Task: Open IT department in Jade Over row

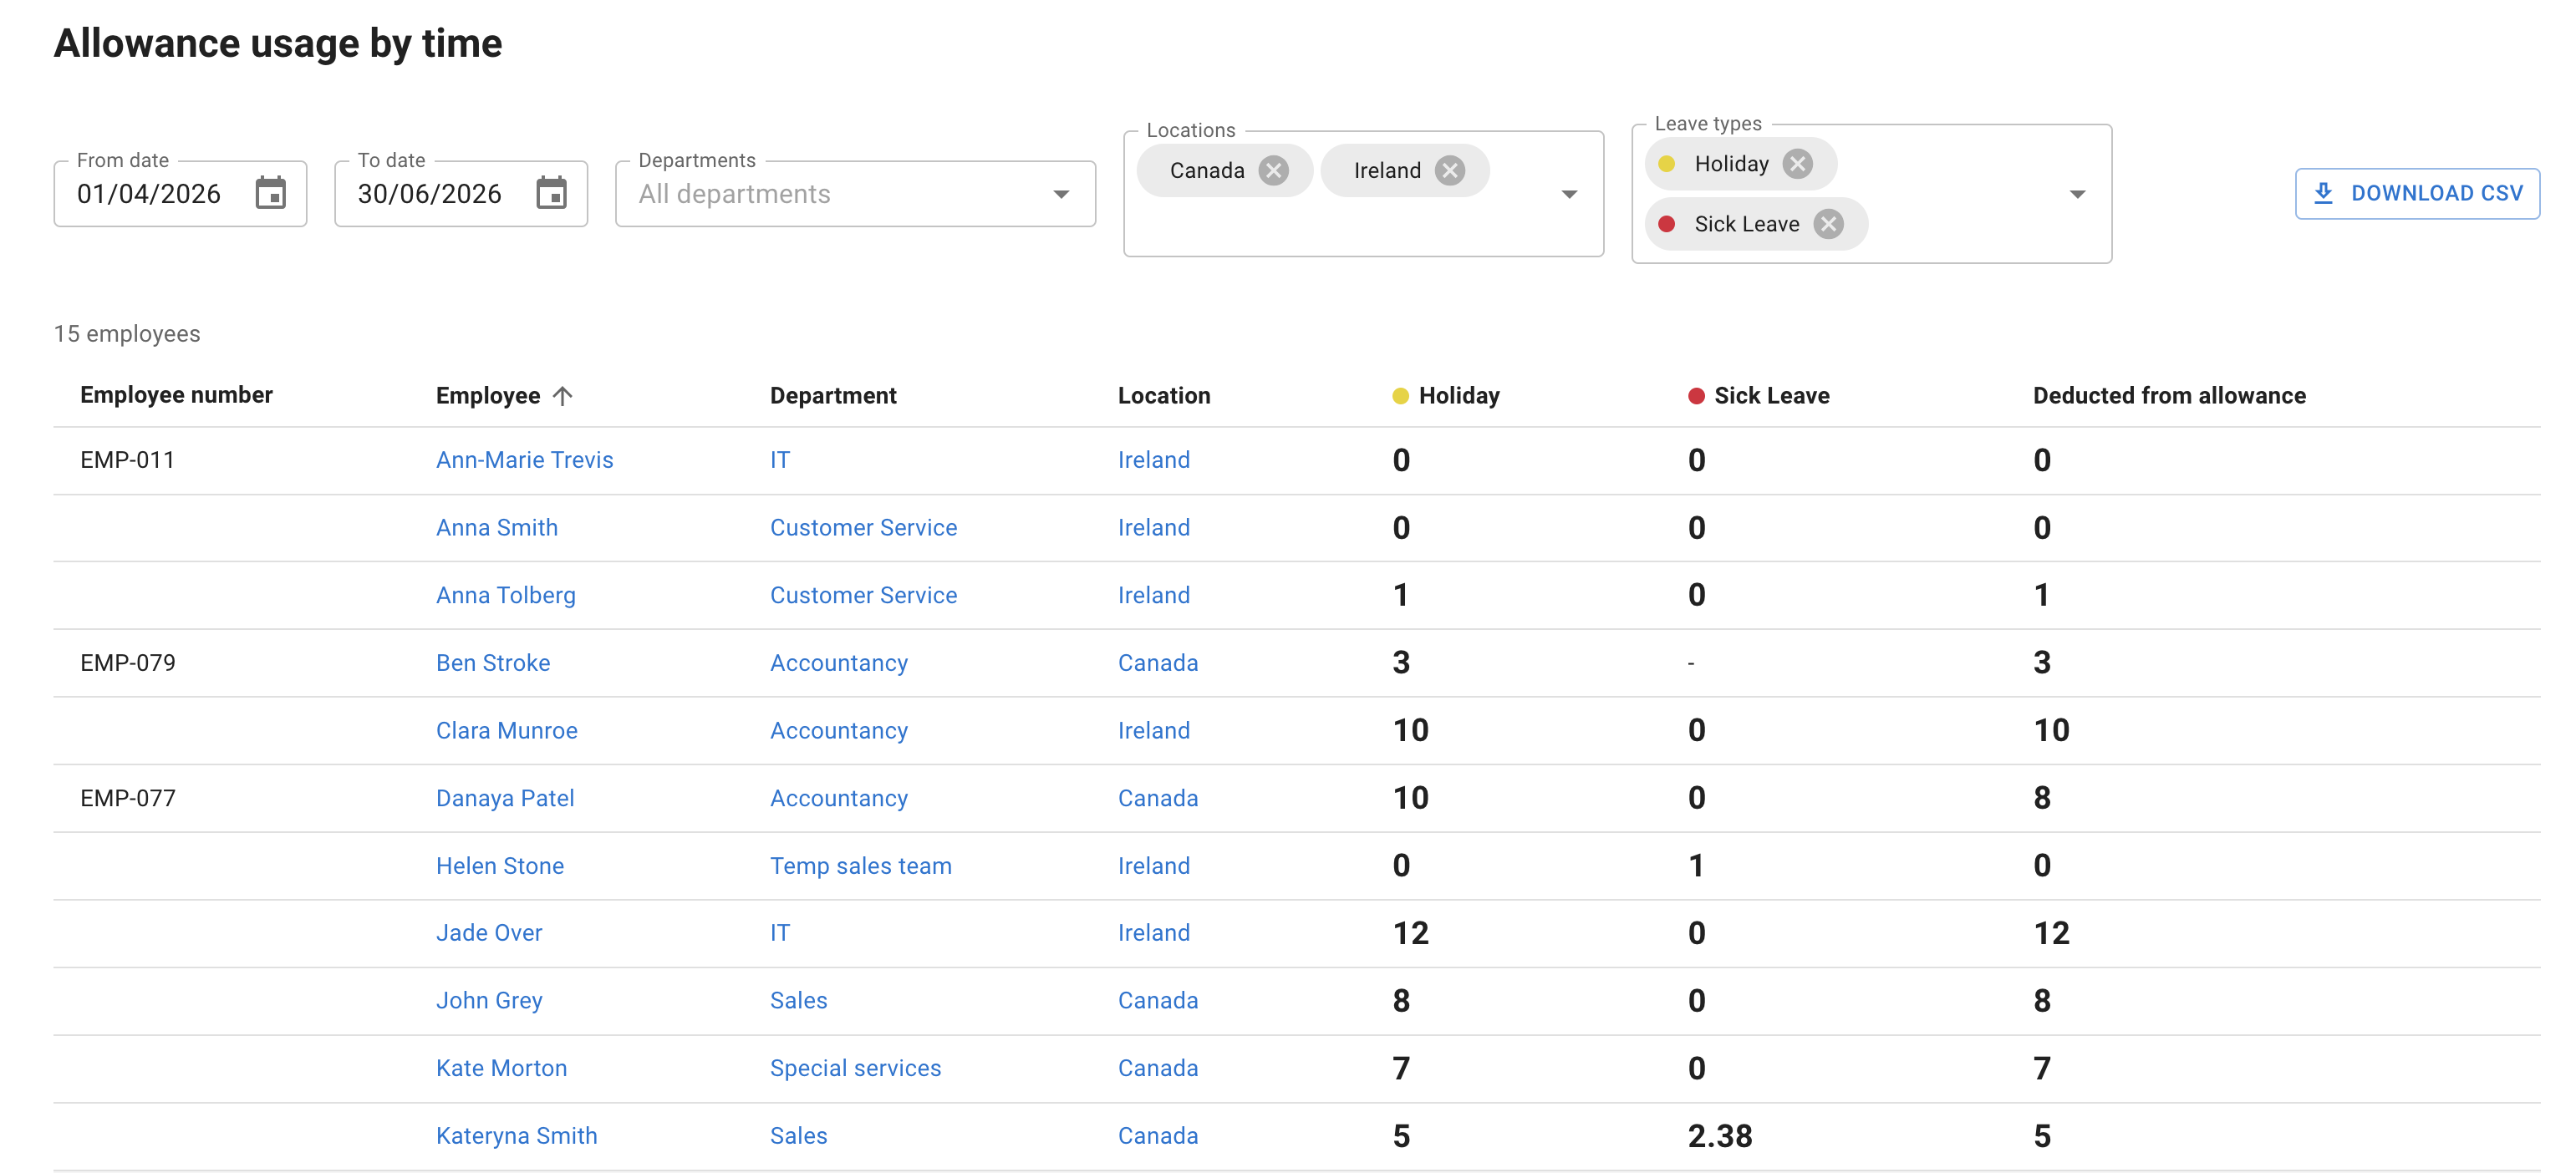Action: coord(780,933)
